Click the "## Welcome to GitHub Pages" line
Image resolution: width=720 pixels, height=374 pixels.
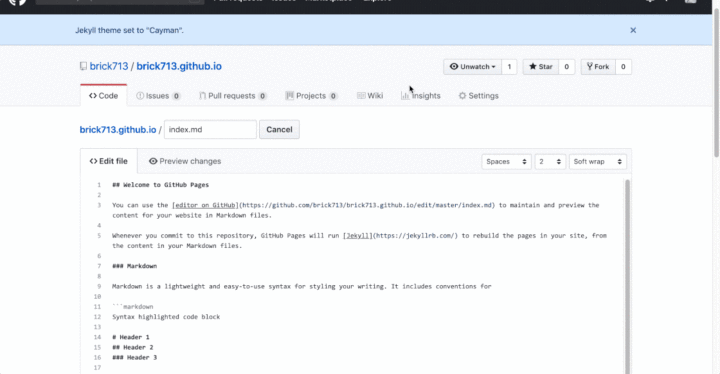(160, 185)
